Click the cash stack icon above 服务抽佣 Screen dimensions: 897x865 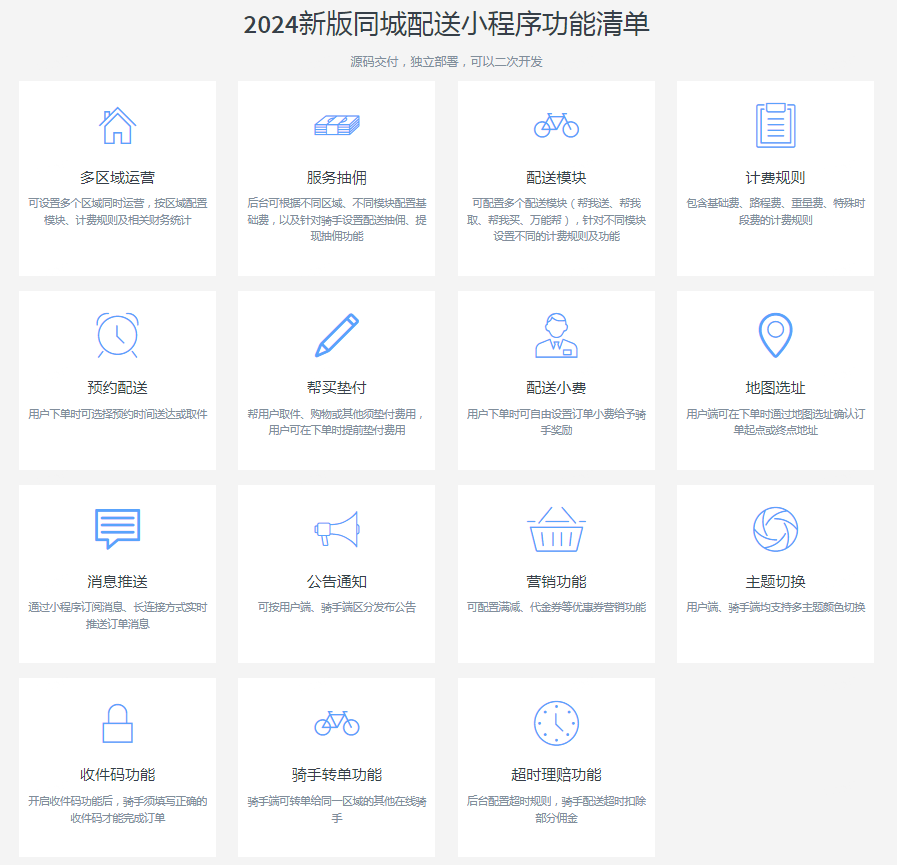(336, 126)
